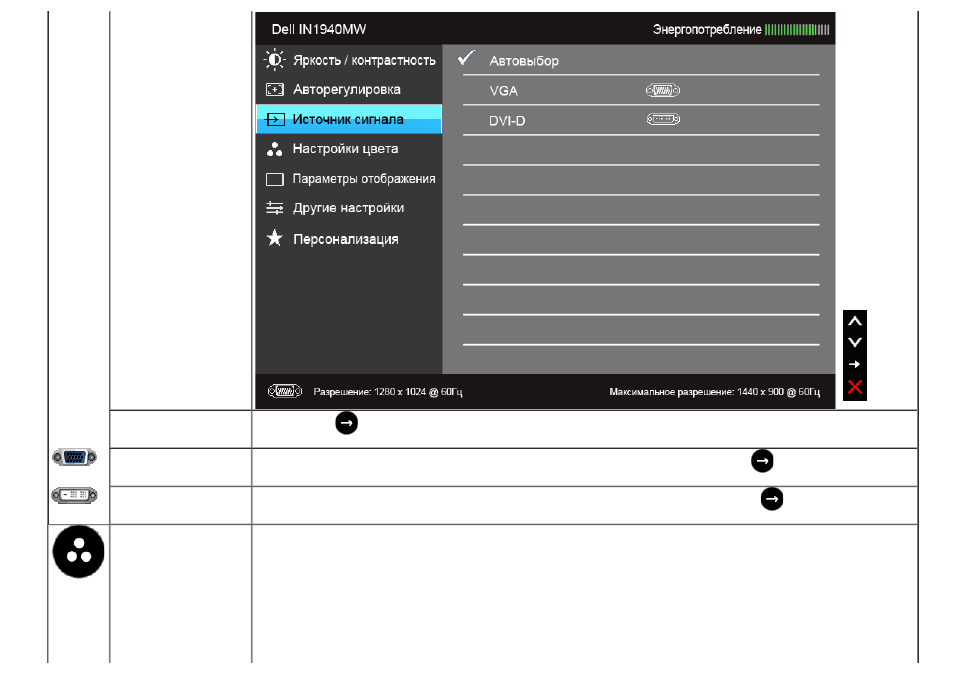Image resolution: width=954 pixels, height=674 pixels.
Task: Click the grey DVI connector icon in table
Action: 74,495
